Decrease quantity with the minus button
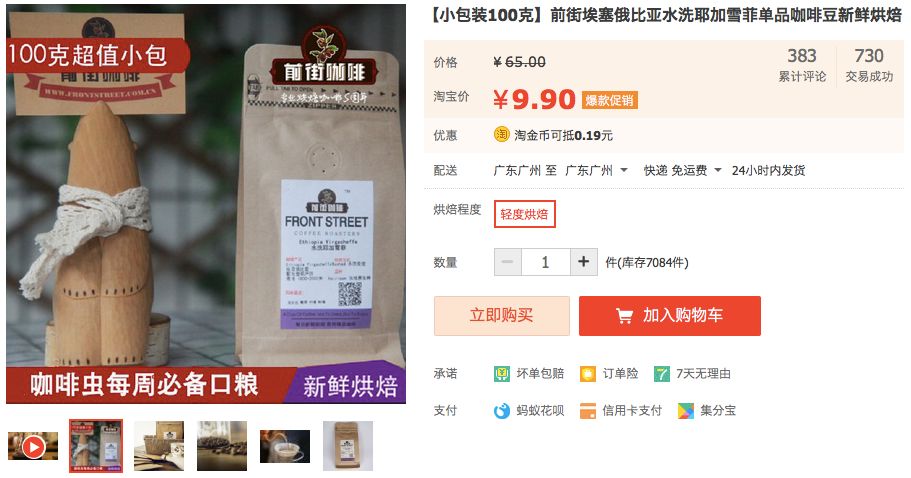Viewport: 911px width, 478px height. tap(508, 262)
